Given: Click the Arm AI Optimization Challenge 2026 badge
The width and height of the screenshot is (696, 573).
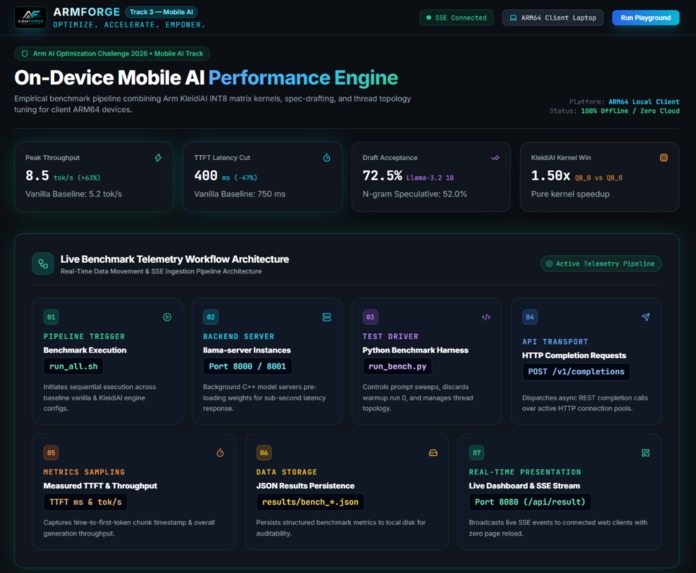Looking at the screenshot, I should point(112,54).
